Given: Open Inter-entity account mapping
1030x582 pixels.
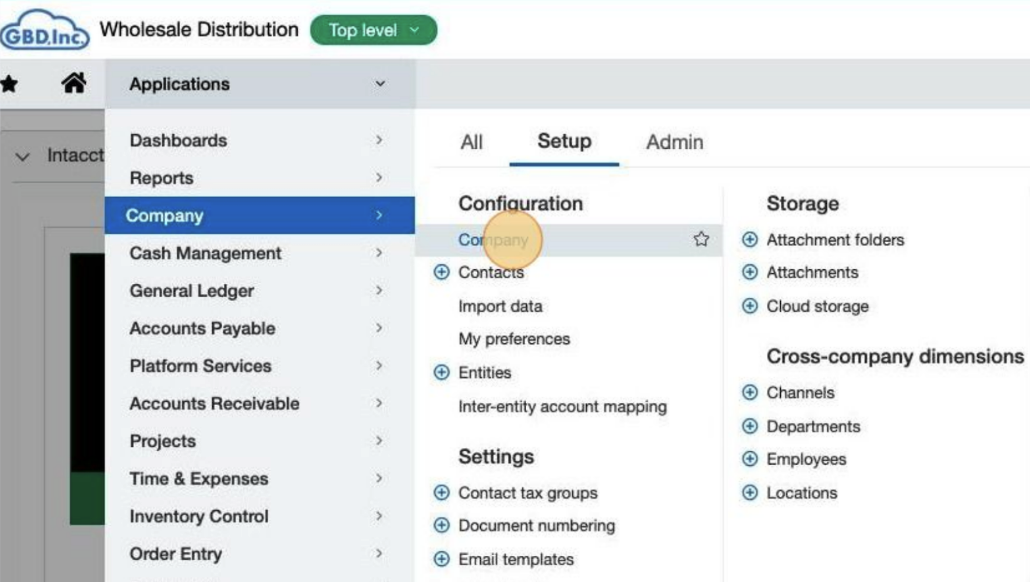Looking at the screenshot, I should pos(562,407).
